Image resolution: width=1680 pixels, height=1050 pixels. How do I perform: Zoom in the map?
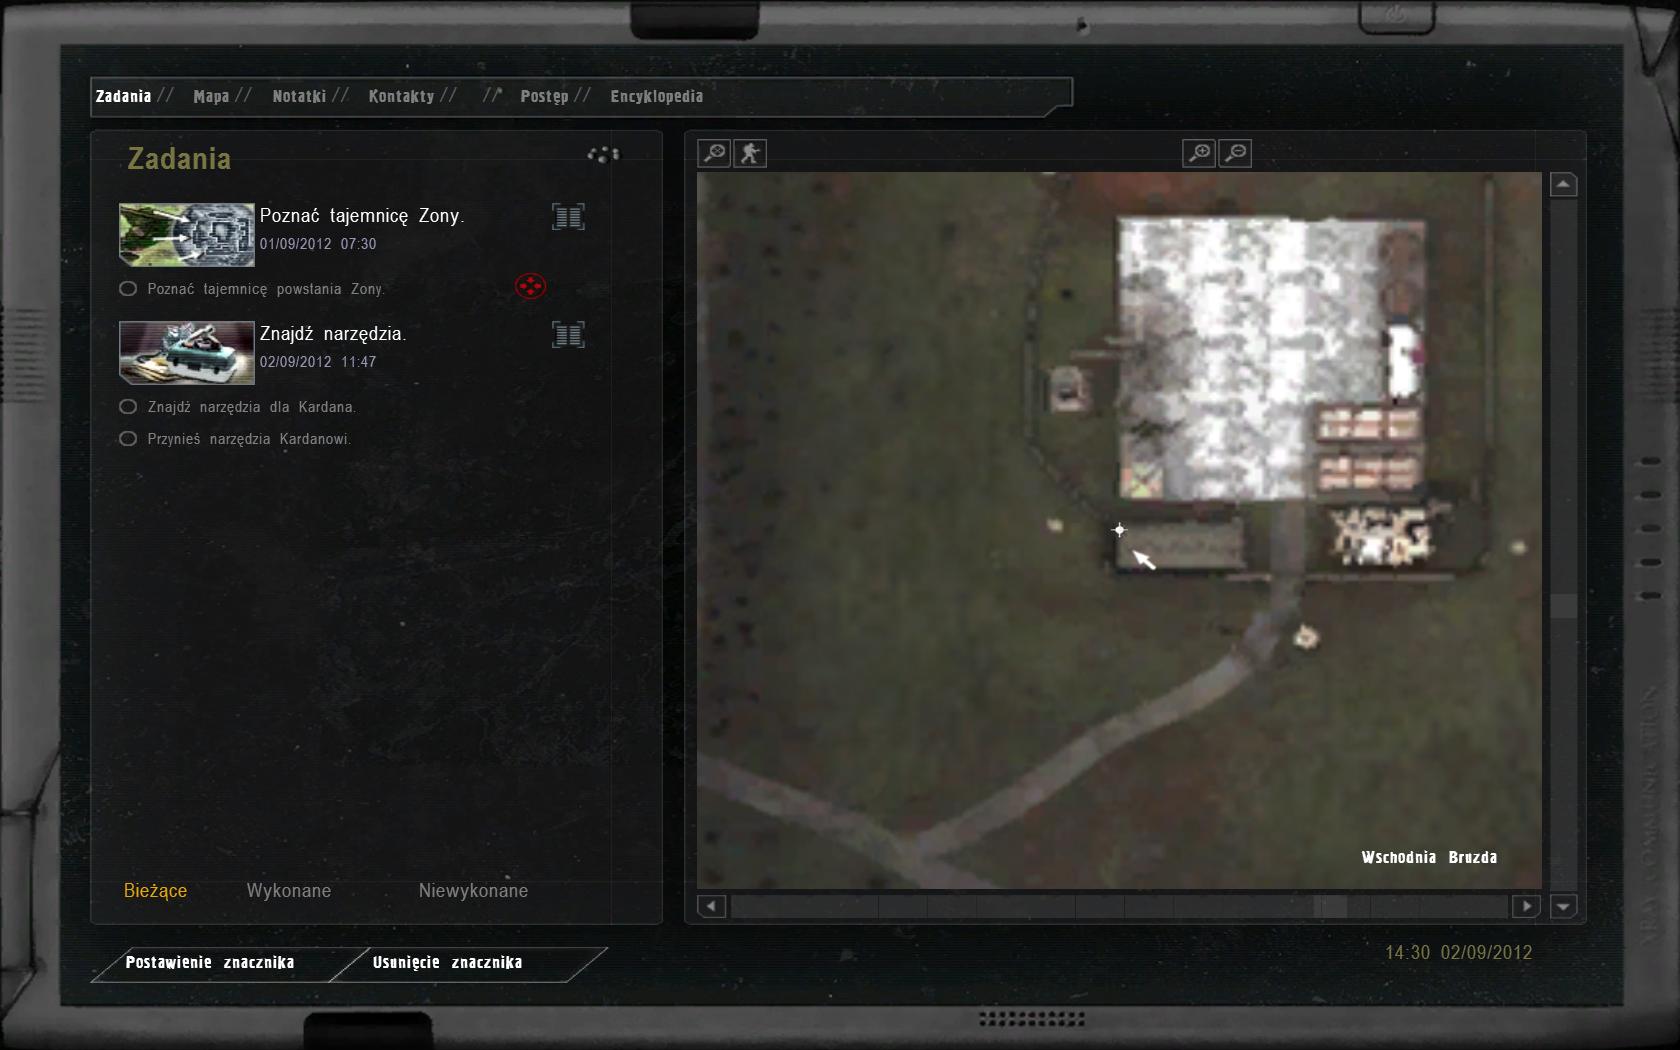1199,153
